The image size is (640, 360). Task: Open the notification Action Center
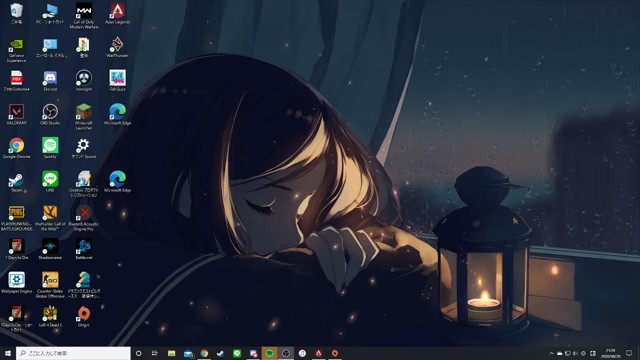tap(629, 353)
